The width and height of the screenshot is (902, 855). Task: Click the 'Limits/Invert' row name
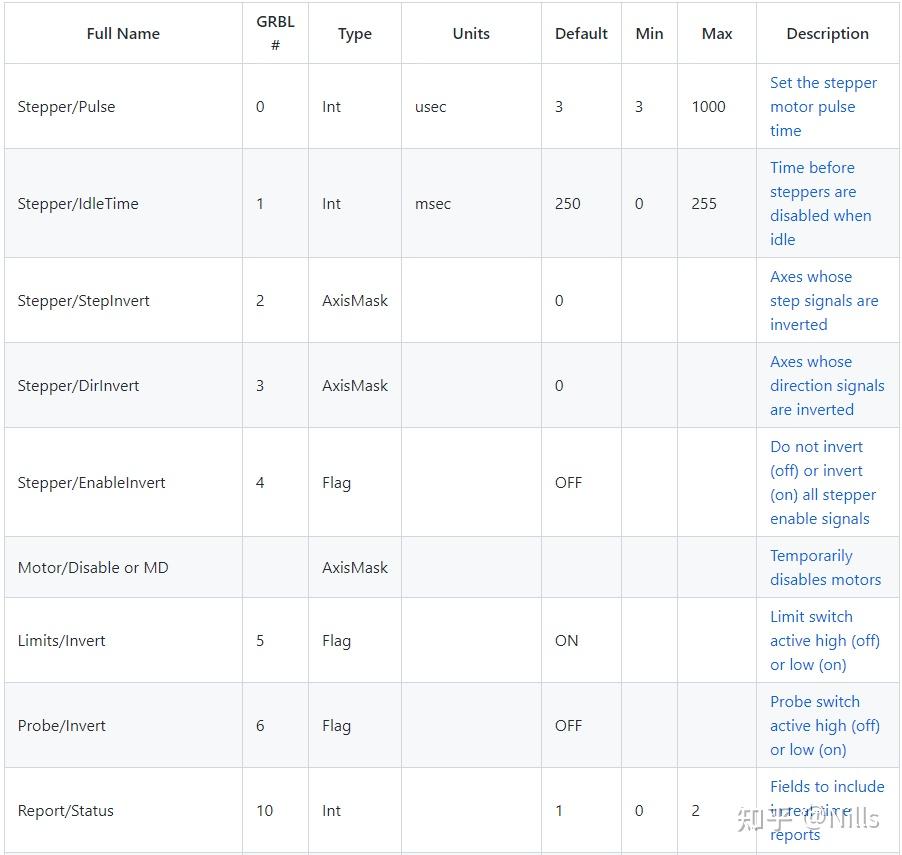(61, 641)
